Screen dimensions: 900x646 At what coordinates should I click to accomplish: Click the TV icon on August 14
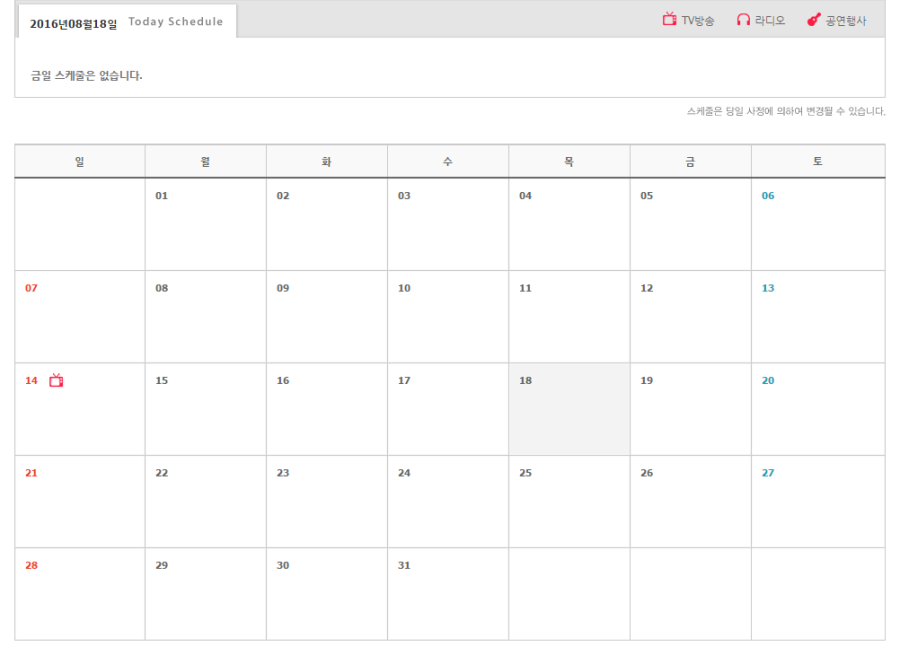pyautogui.click(x=56, y=380)
